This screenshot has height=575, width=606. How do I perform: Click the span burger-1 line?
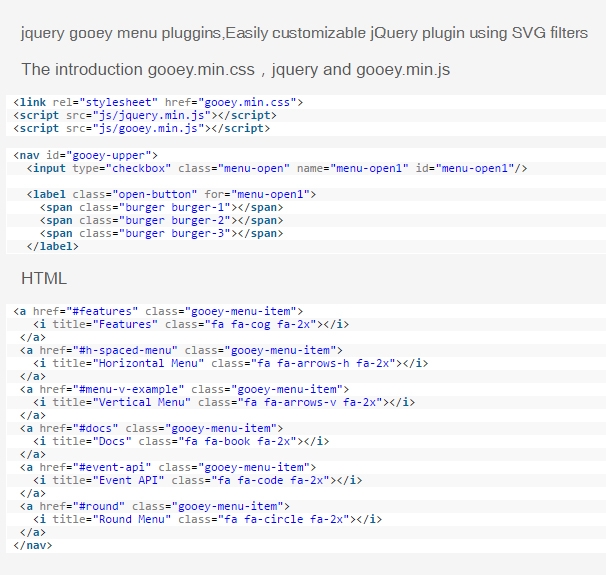tap(161, 208)
